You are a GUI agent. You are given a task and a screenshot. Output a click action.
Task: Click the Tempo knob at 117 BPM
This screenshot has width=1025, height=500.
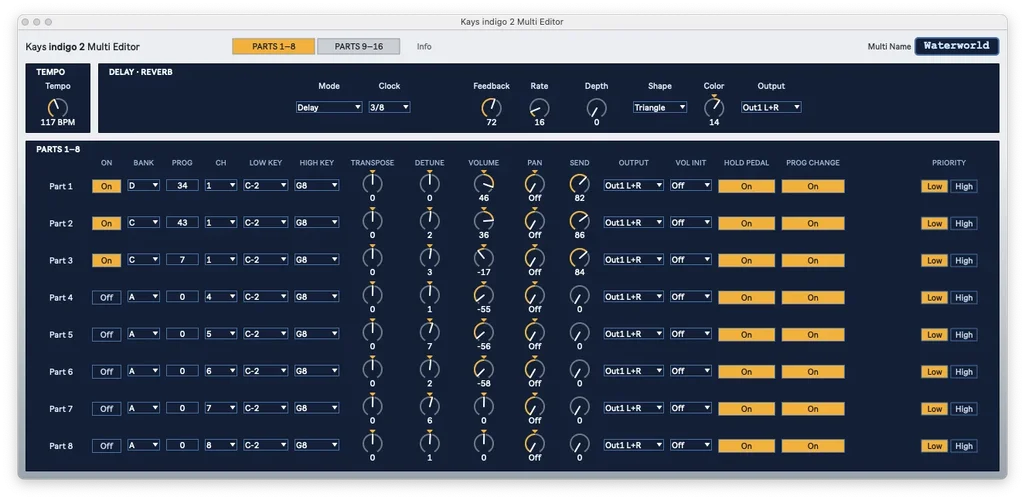pos(58,108)
